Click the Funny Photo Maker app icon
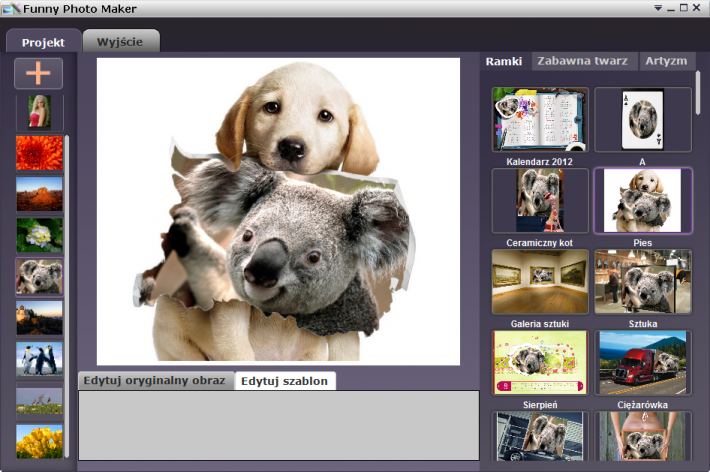The image size is (710, 472). 11,8
